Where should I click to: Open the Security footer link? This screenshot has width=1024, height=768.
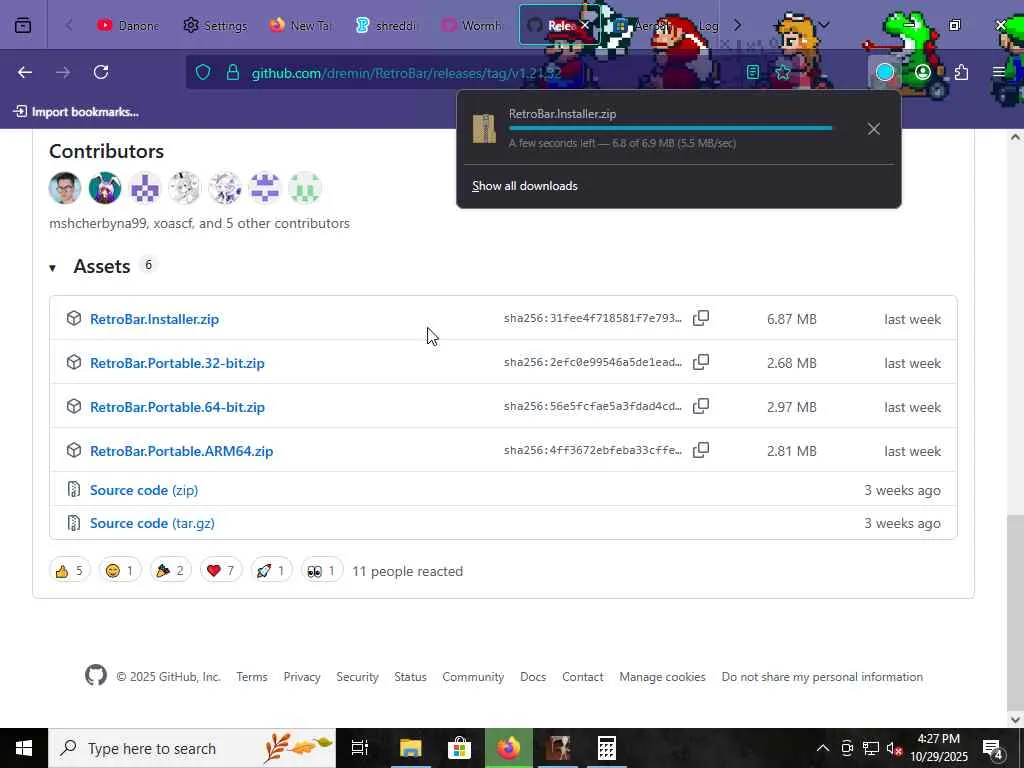[357, 677]
